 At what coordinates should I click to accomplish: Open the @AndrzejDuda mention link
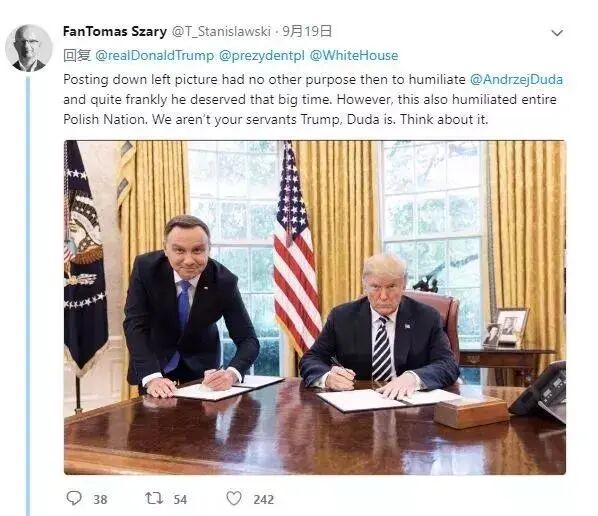[516, 80]
